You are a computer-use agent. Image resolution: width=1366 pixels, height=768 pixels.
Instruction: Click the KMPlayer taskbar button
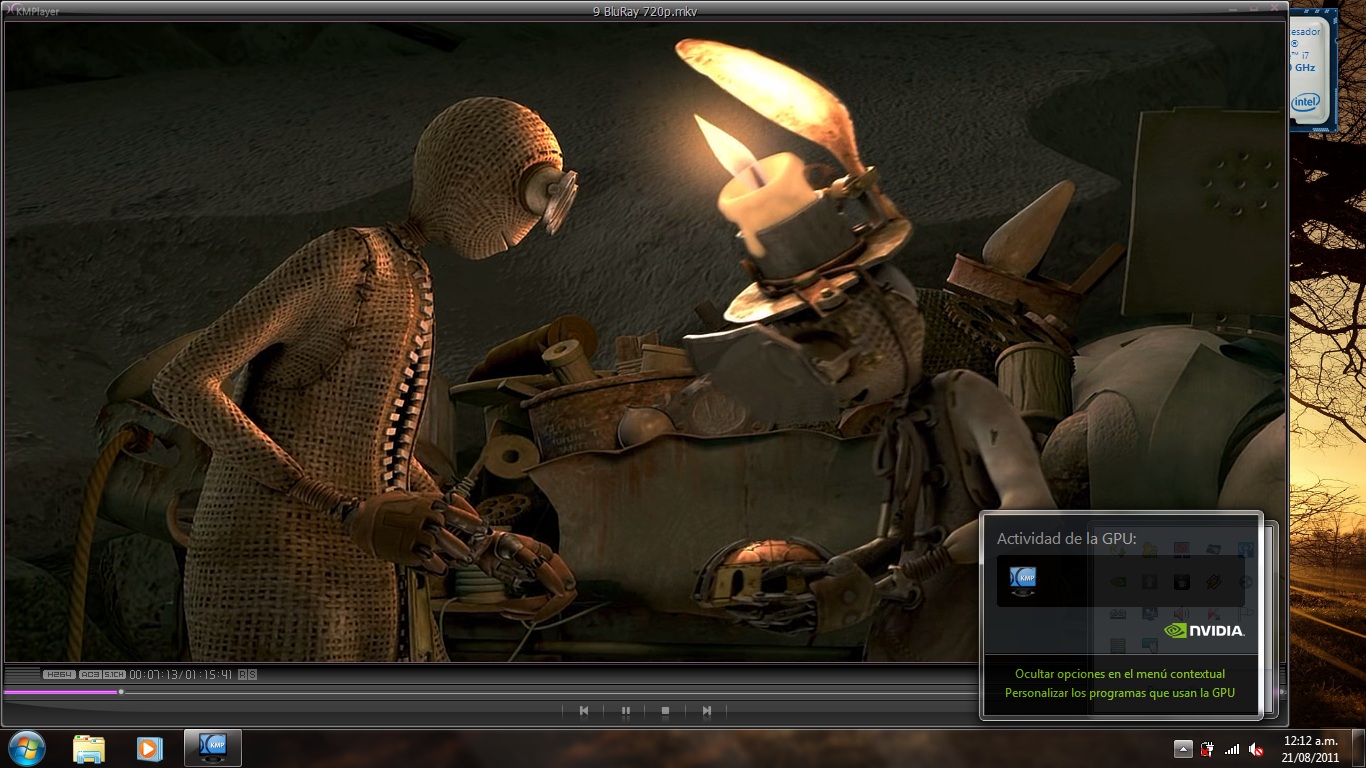213,748
